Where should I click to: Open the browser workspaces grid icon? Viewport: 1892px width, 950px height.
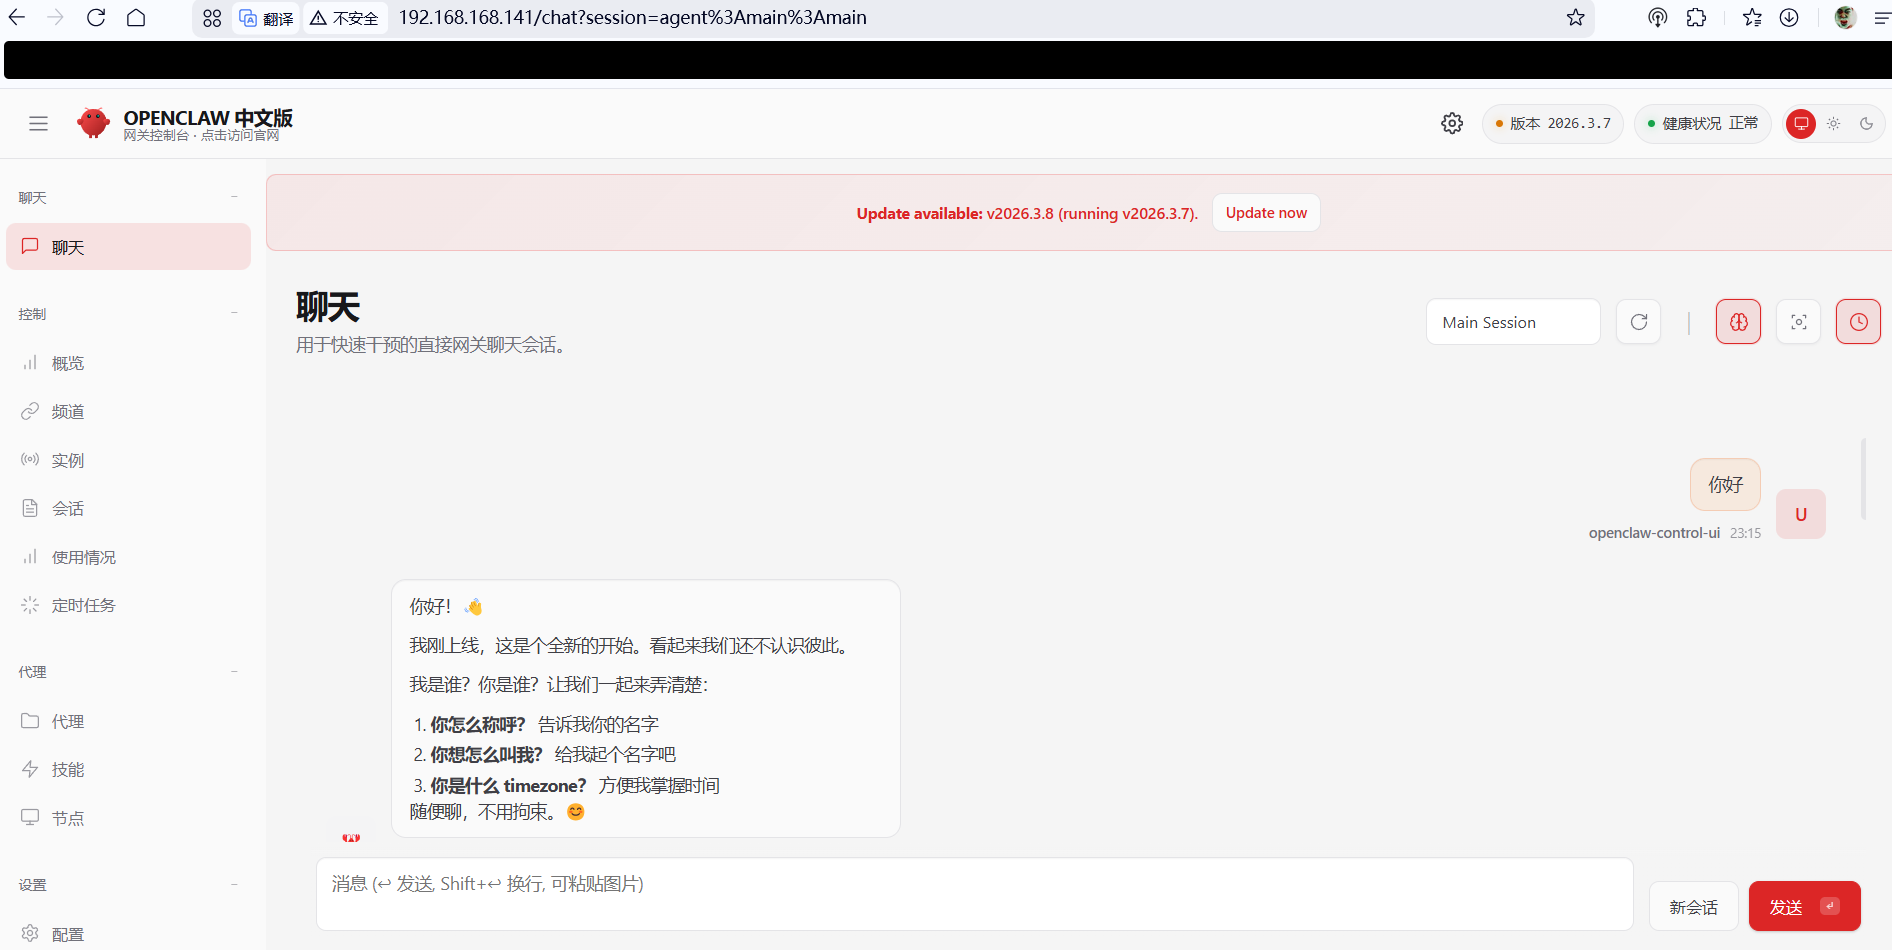tap(212, 18)
